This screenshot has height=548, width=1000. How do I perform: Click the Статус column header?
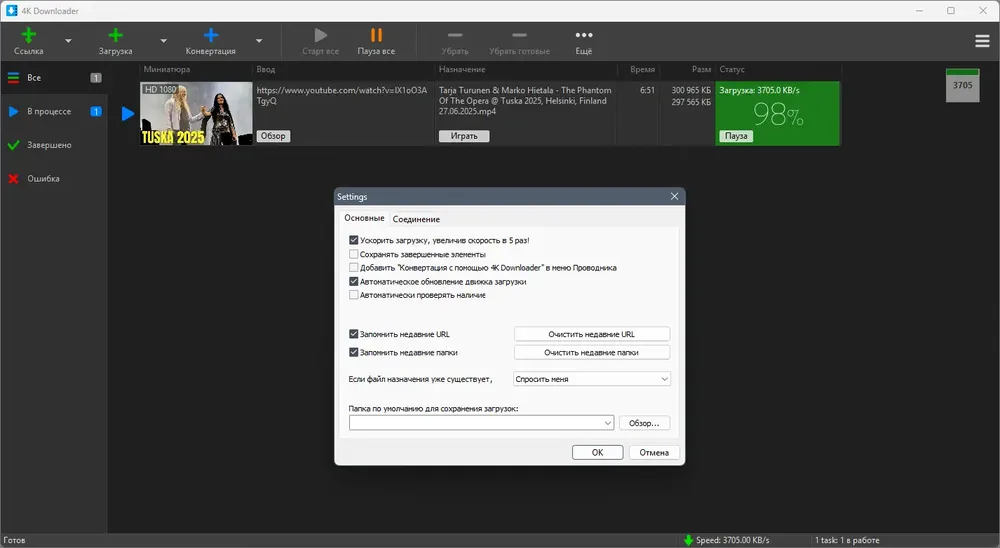732,70
